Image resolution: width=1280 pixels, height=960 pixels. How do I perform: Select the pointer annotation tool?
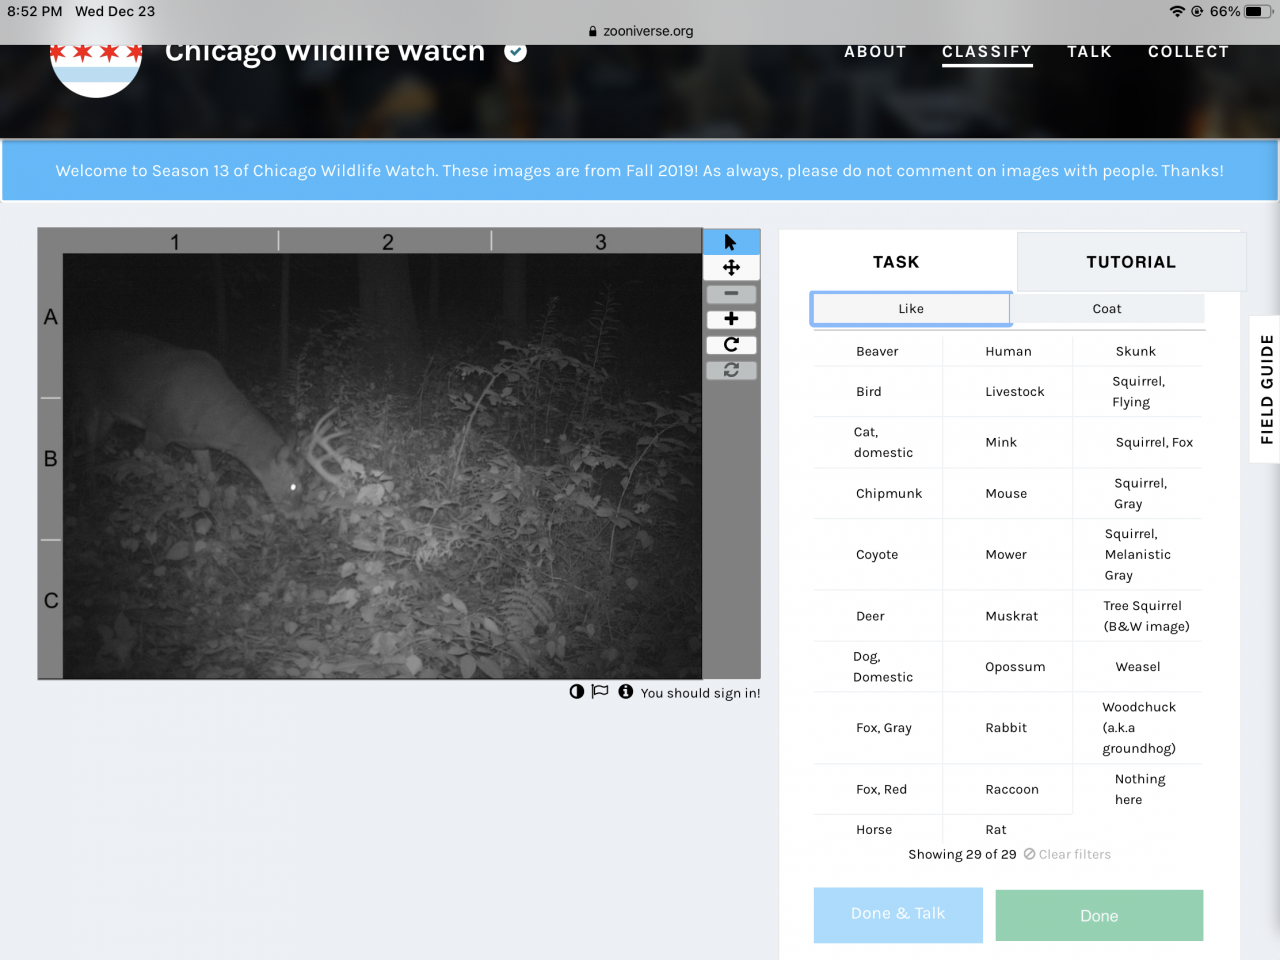click(x=731, y=242)
